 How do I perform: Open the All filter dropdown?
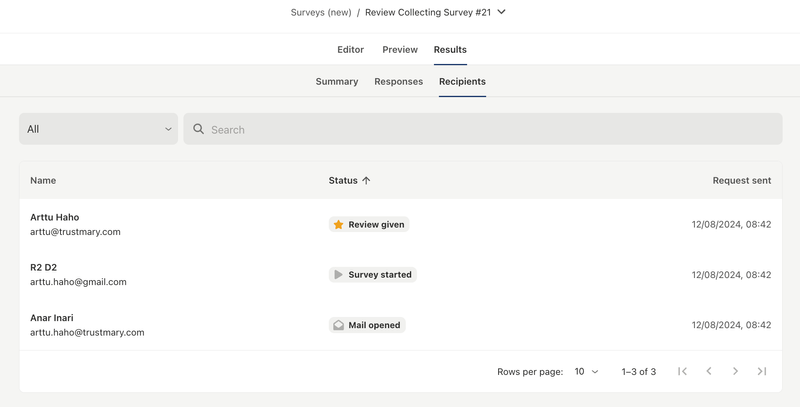98,129
